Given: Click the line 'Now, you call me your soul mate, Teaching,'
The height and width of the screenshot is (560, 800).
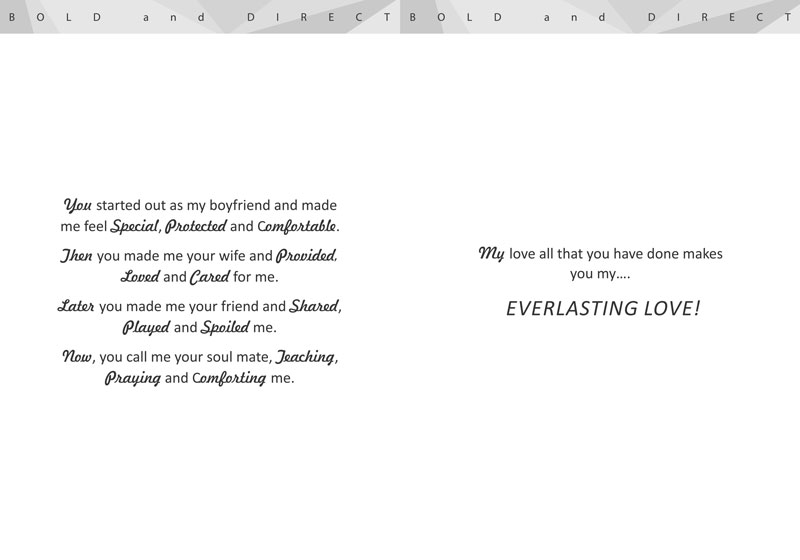Looking at the screenshot, I should 199,357.
